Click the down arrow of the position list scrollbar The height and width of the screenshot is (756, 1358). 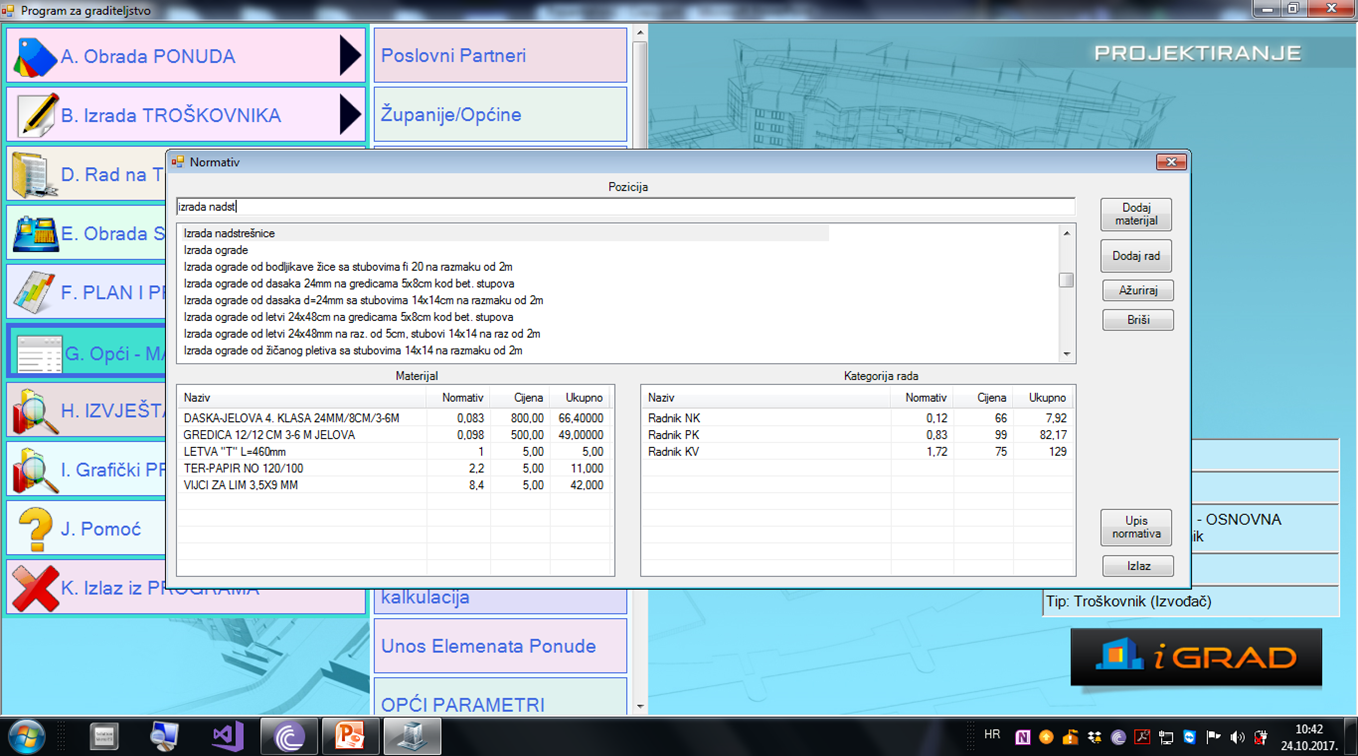[1066, 353]
